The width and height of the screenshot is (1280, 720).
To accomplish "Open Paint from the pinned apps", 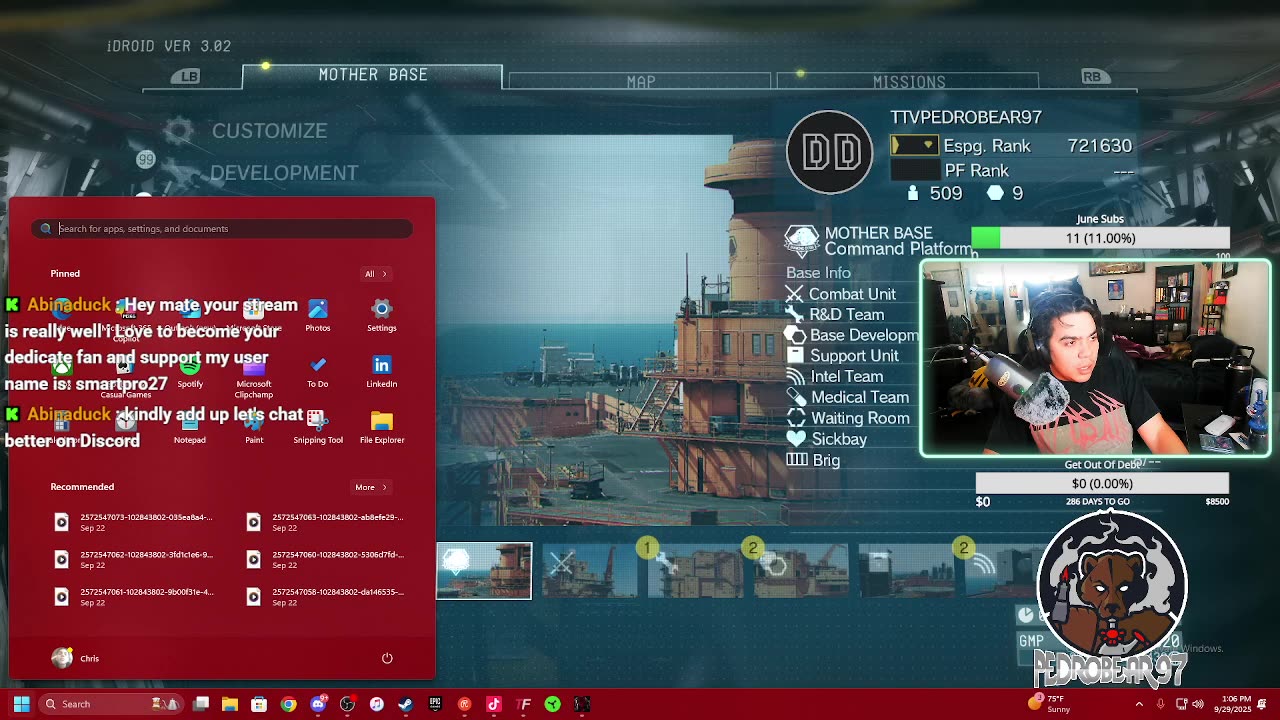I will [254, 427].
